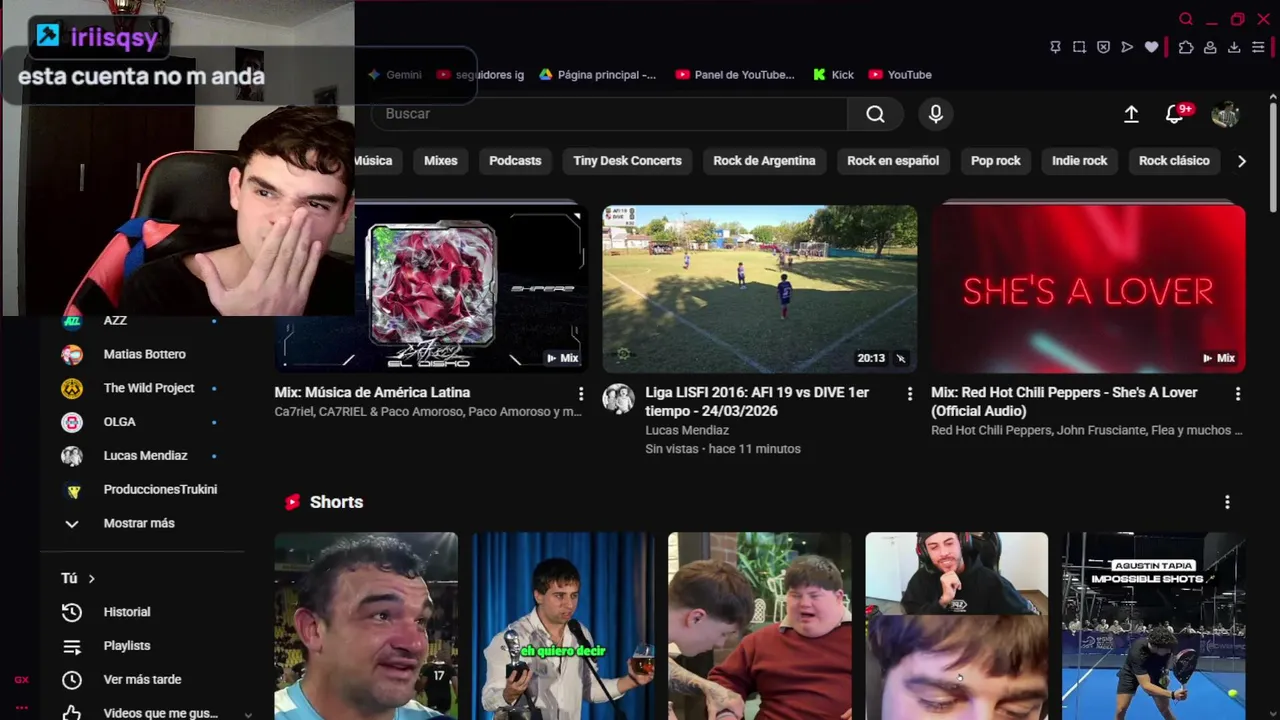Viewport: 1280px width, 720px height.
Task: Activate voice search microphone
Action: point(936,114)
